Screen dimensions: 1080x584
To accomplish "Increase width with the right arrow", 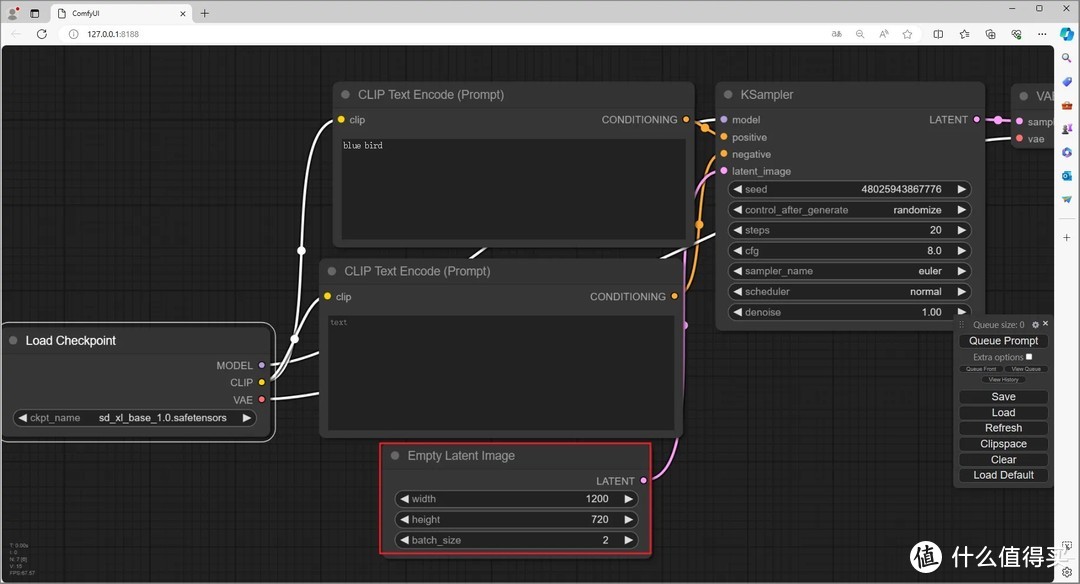I will (628, 499).
